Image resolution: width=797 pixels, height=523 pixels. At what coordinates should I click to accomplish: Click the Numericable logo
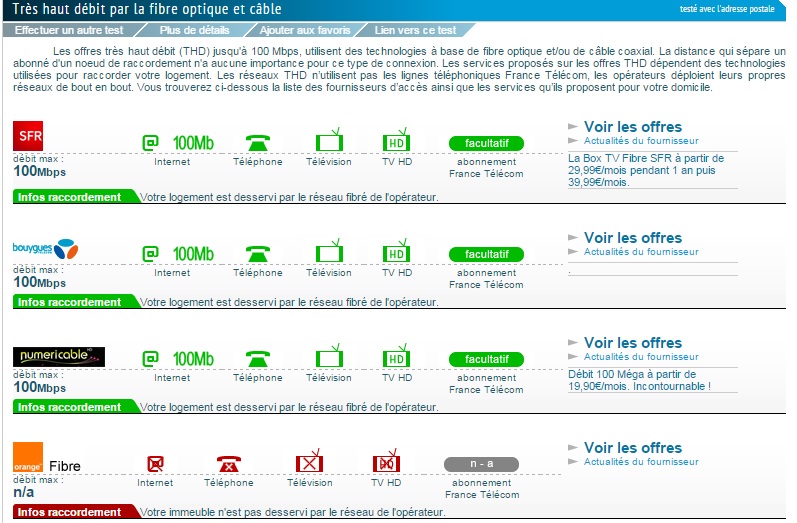[59, 356]
